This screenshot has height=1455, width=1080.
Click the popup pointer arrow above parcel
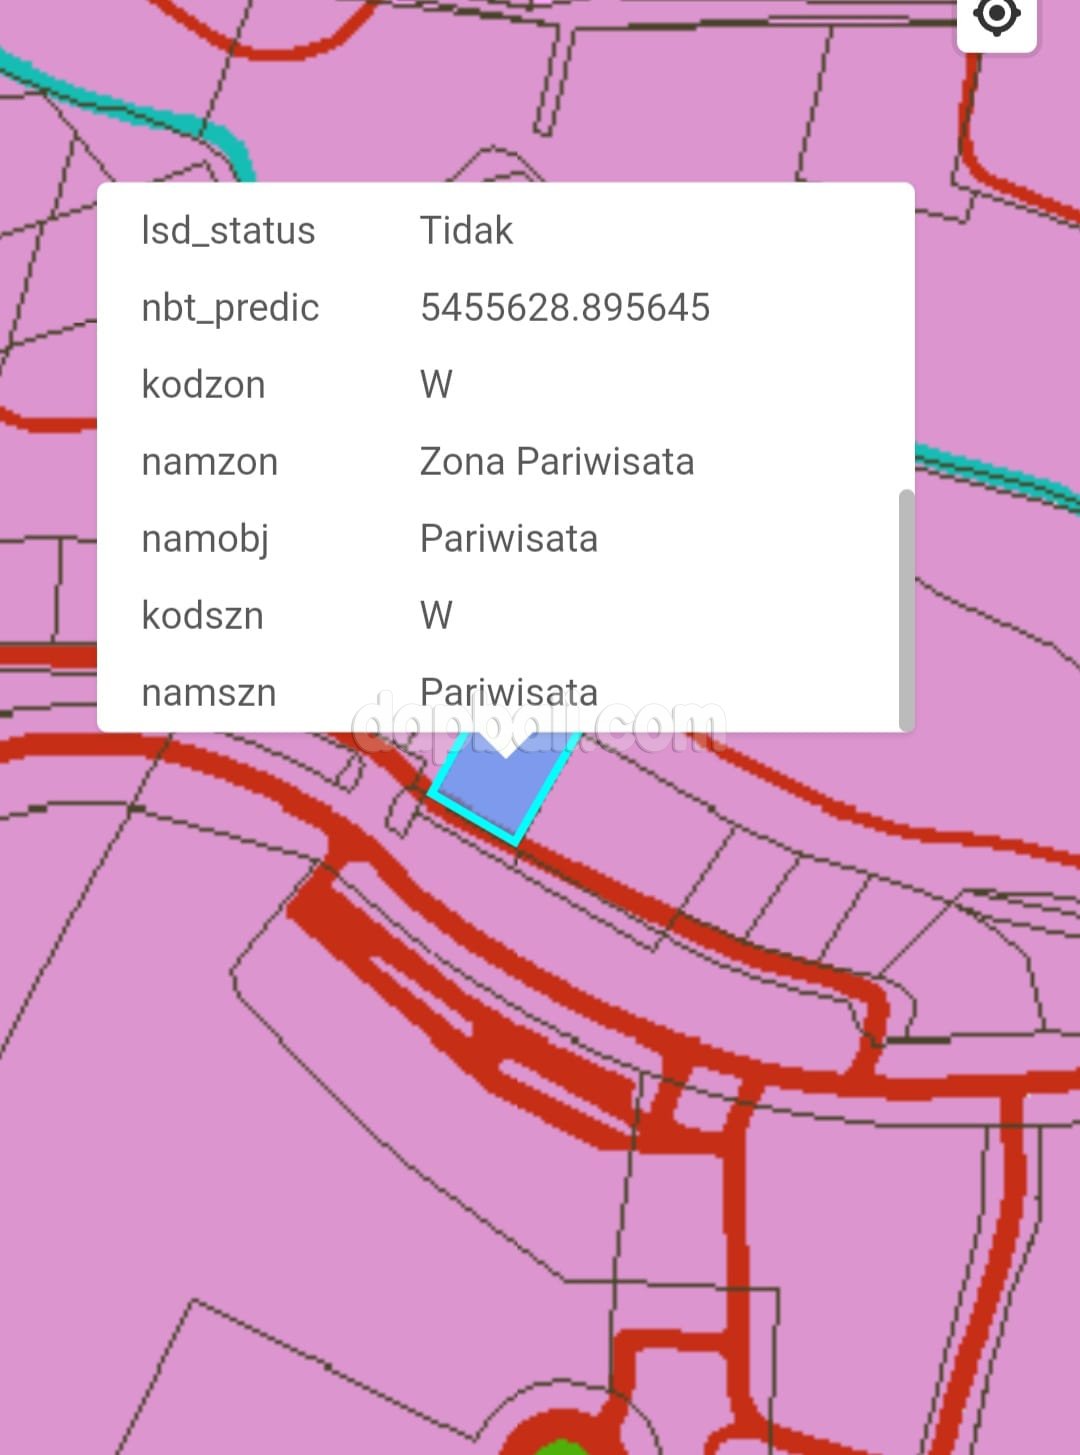(507, 745)
